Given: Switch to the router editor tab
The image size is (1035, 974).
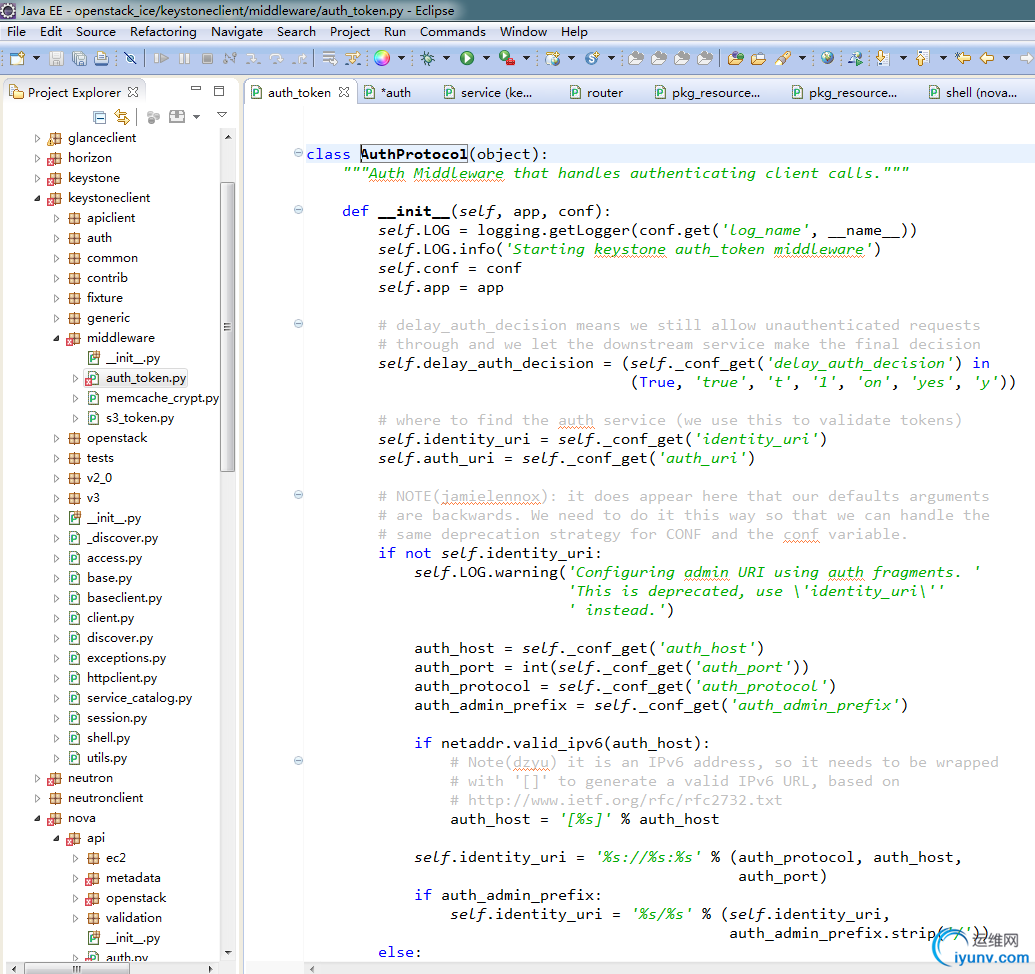Looking at the screenshot, I should coord(597,92).
